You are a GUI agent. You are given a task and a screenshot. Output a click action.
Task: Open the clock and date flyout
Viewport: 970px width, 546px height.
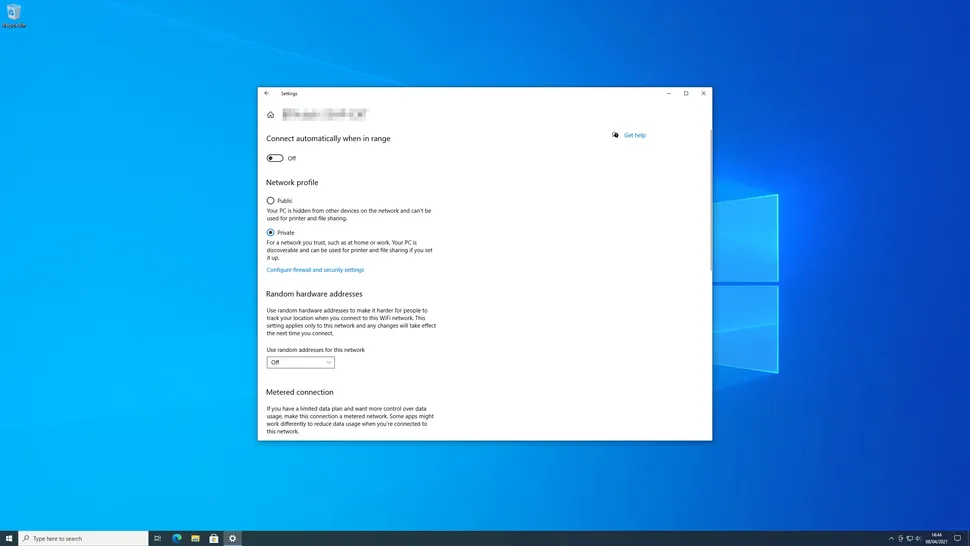(x=936, y=539)
